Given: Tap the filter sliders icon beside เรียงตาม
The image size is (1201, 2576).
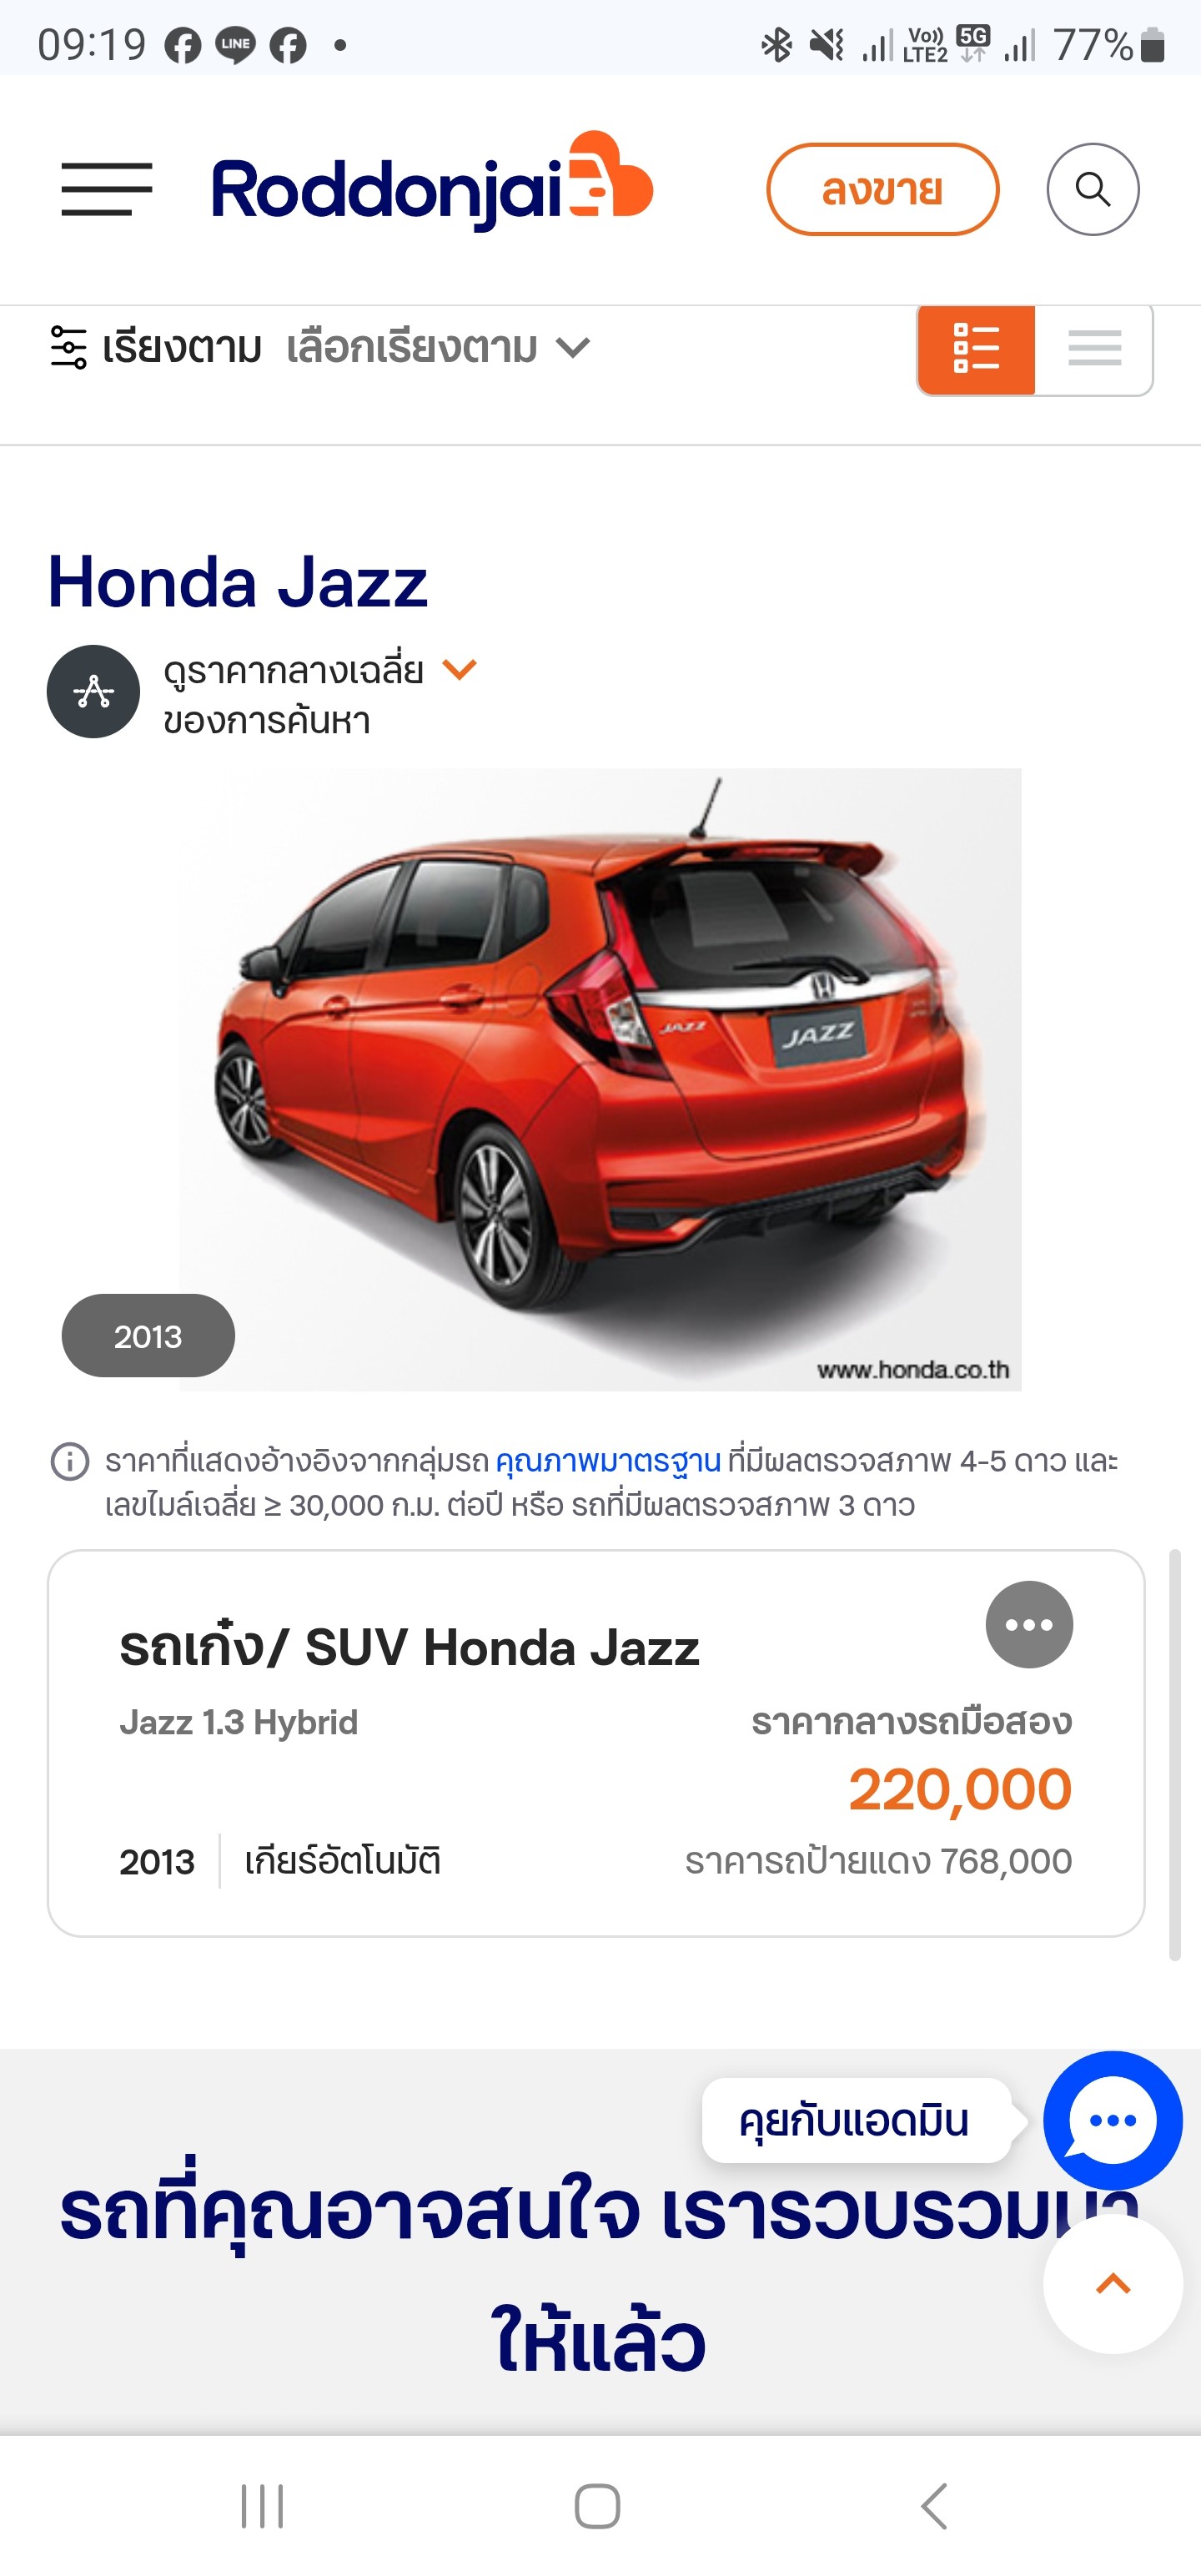Looking at the screenshot, I should [68, 348].
